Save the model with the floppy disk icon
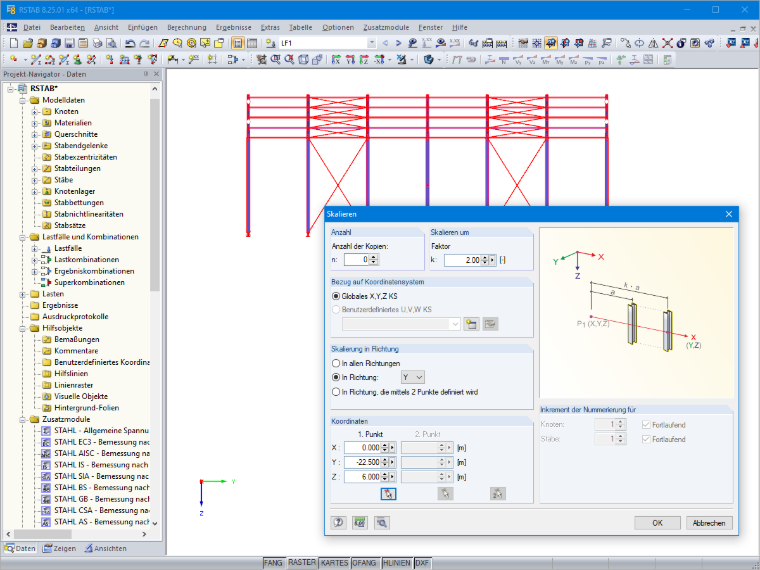The height and width of the screenshot is (570, 760). pyautogui.click(x=69, y=43)
